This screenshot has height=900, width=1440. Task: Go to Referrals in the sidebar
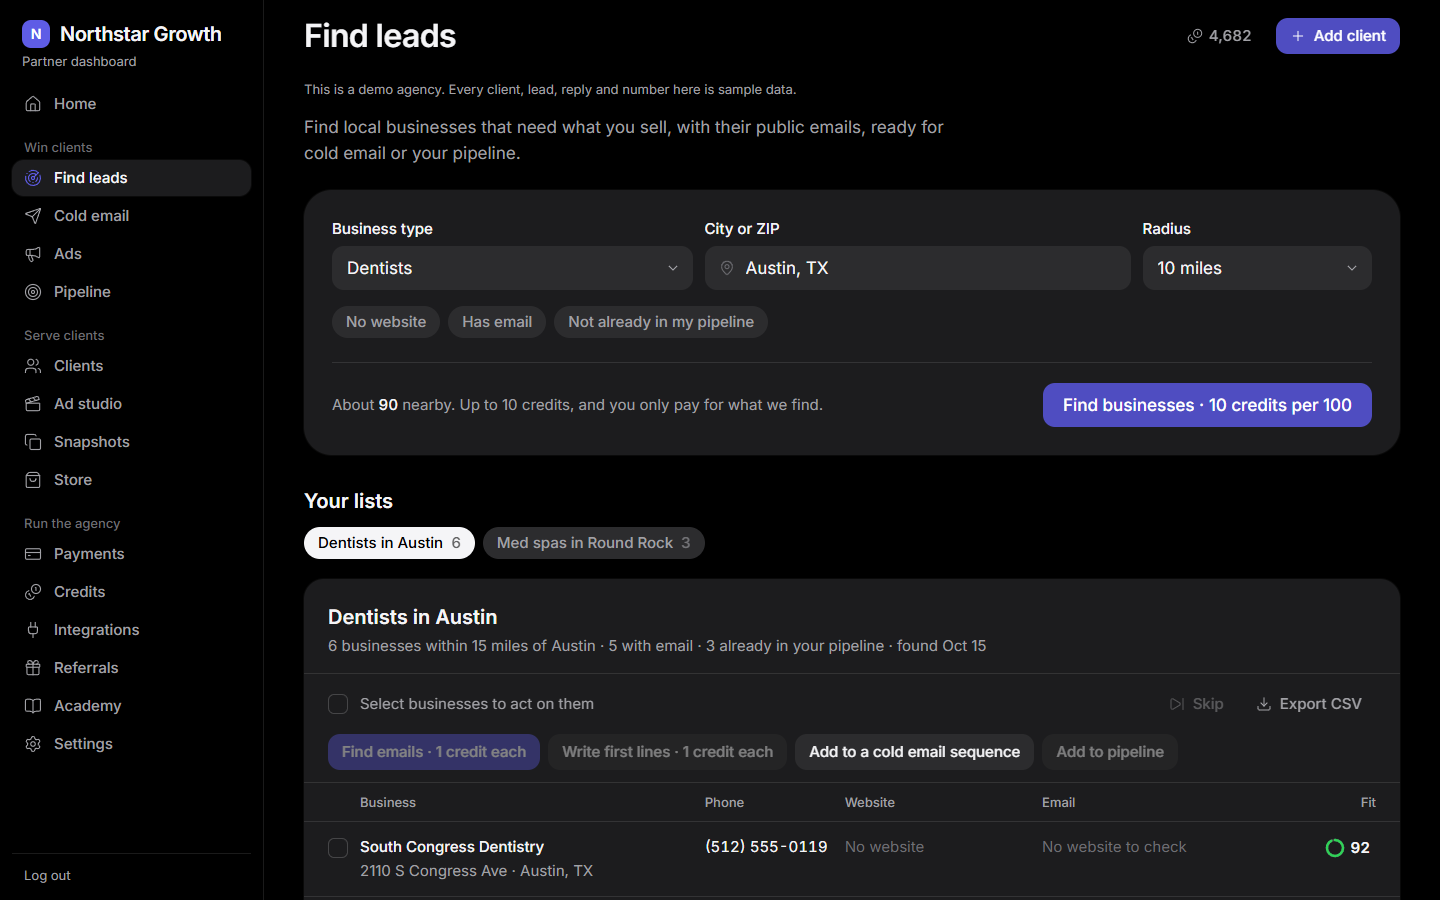(131, 668)
